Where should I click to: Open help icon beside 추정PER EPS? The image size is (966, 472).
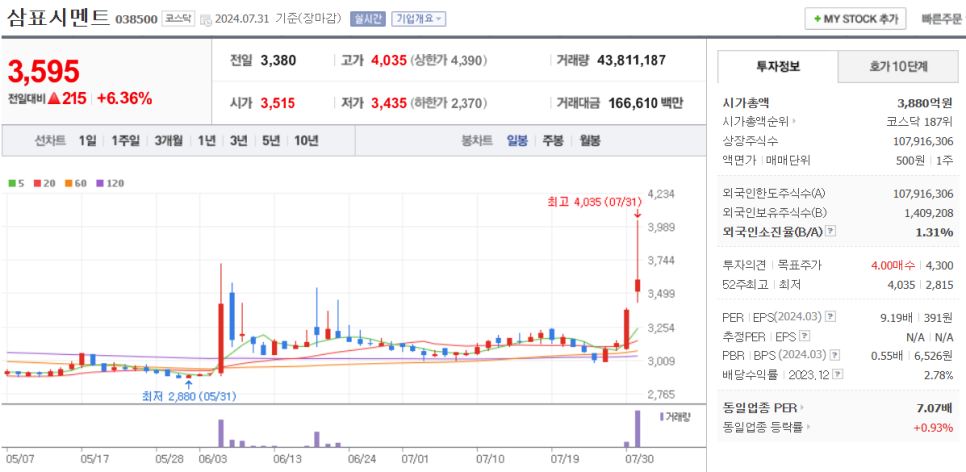point(805,336)
